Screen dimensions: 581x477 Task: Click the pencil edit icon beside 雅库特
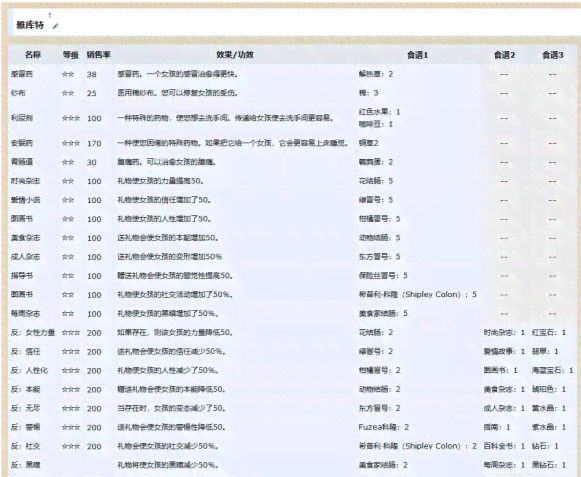[55, 26]
